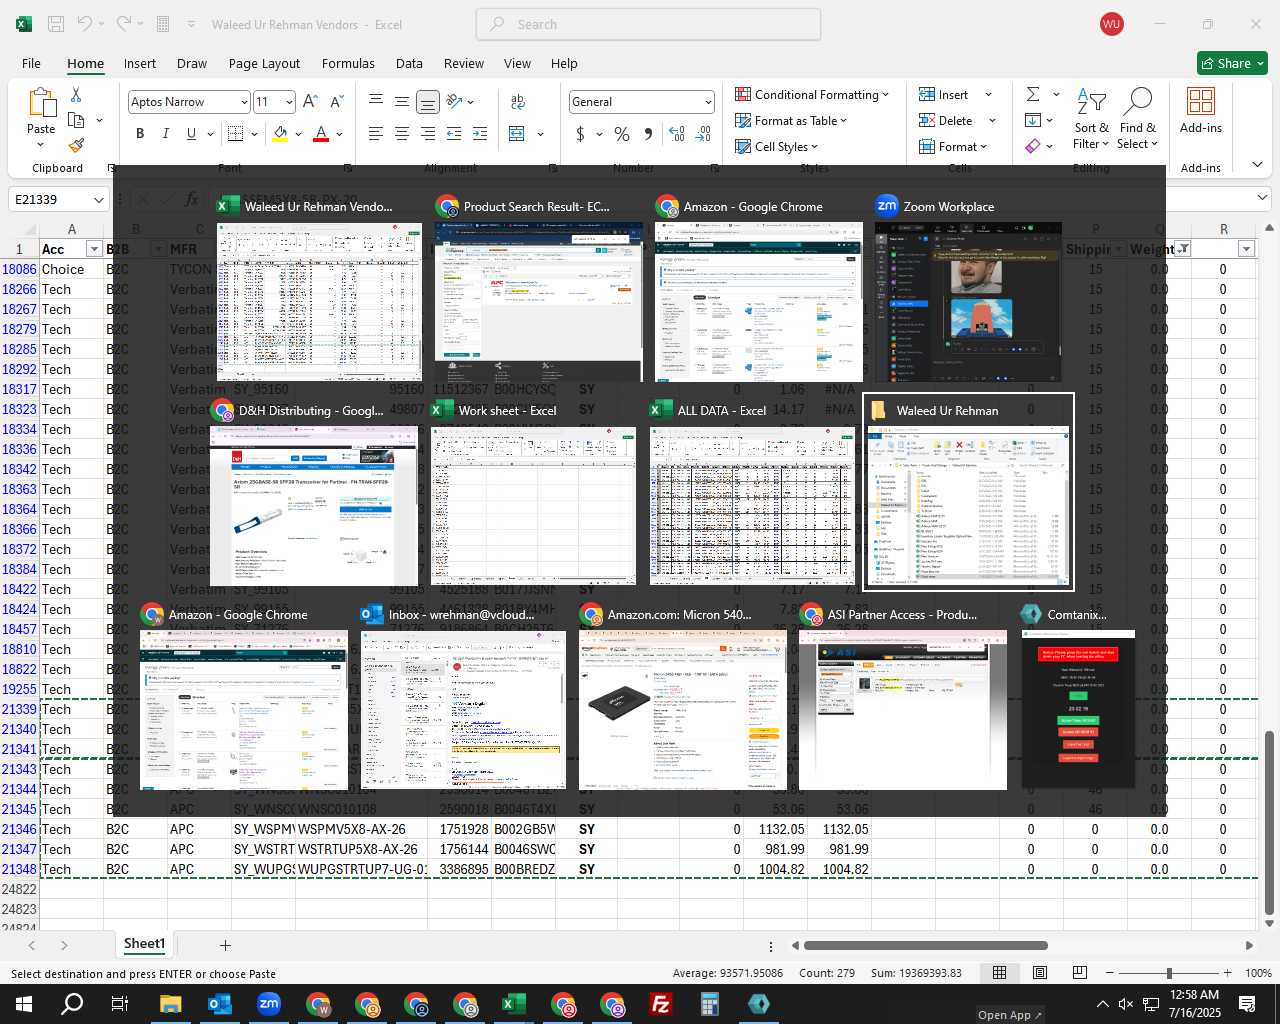Select Comtanix window thumbnail

[x=1078, y=696]
